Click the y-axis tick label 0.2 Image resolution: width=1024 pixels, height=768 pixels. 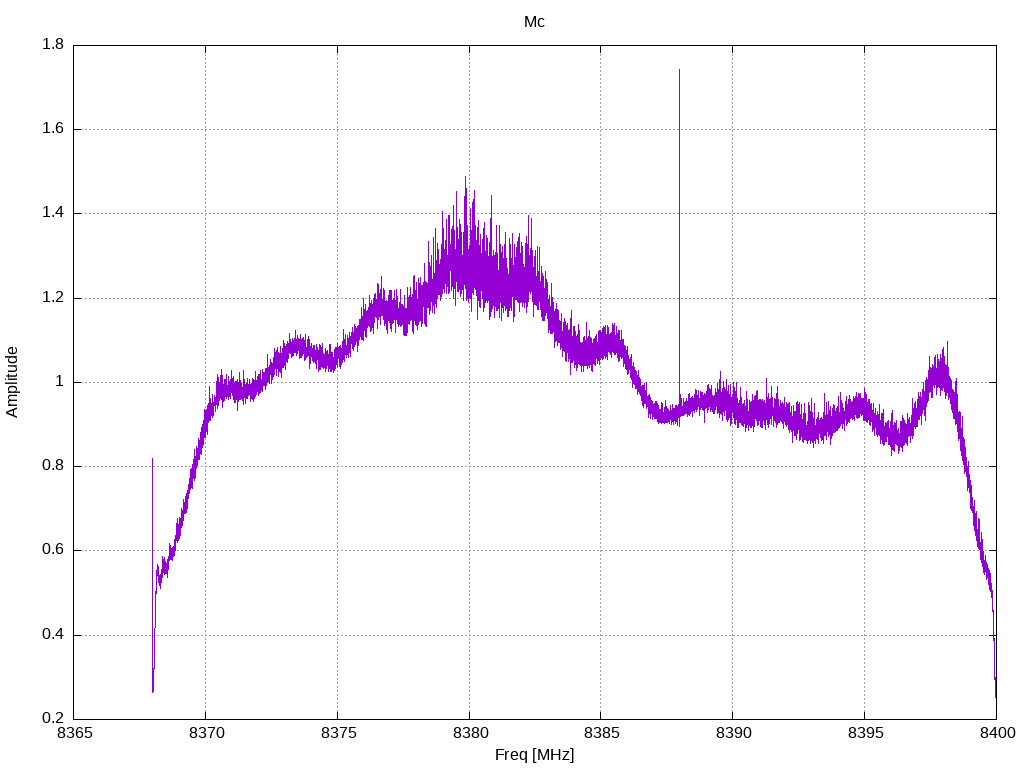pyautogui.click(x=54, y=718)
